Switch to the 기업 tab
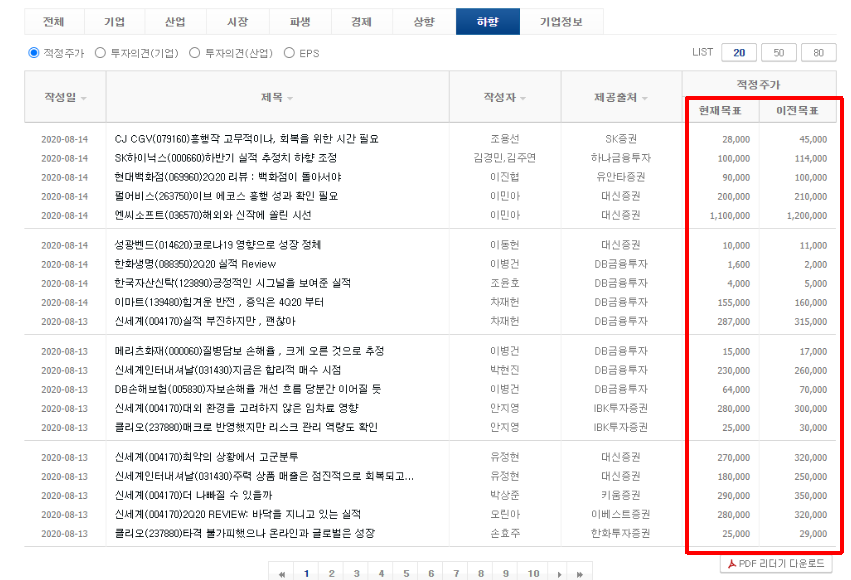851x580 pixels. point(115,22)
